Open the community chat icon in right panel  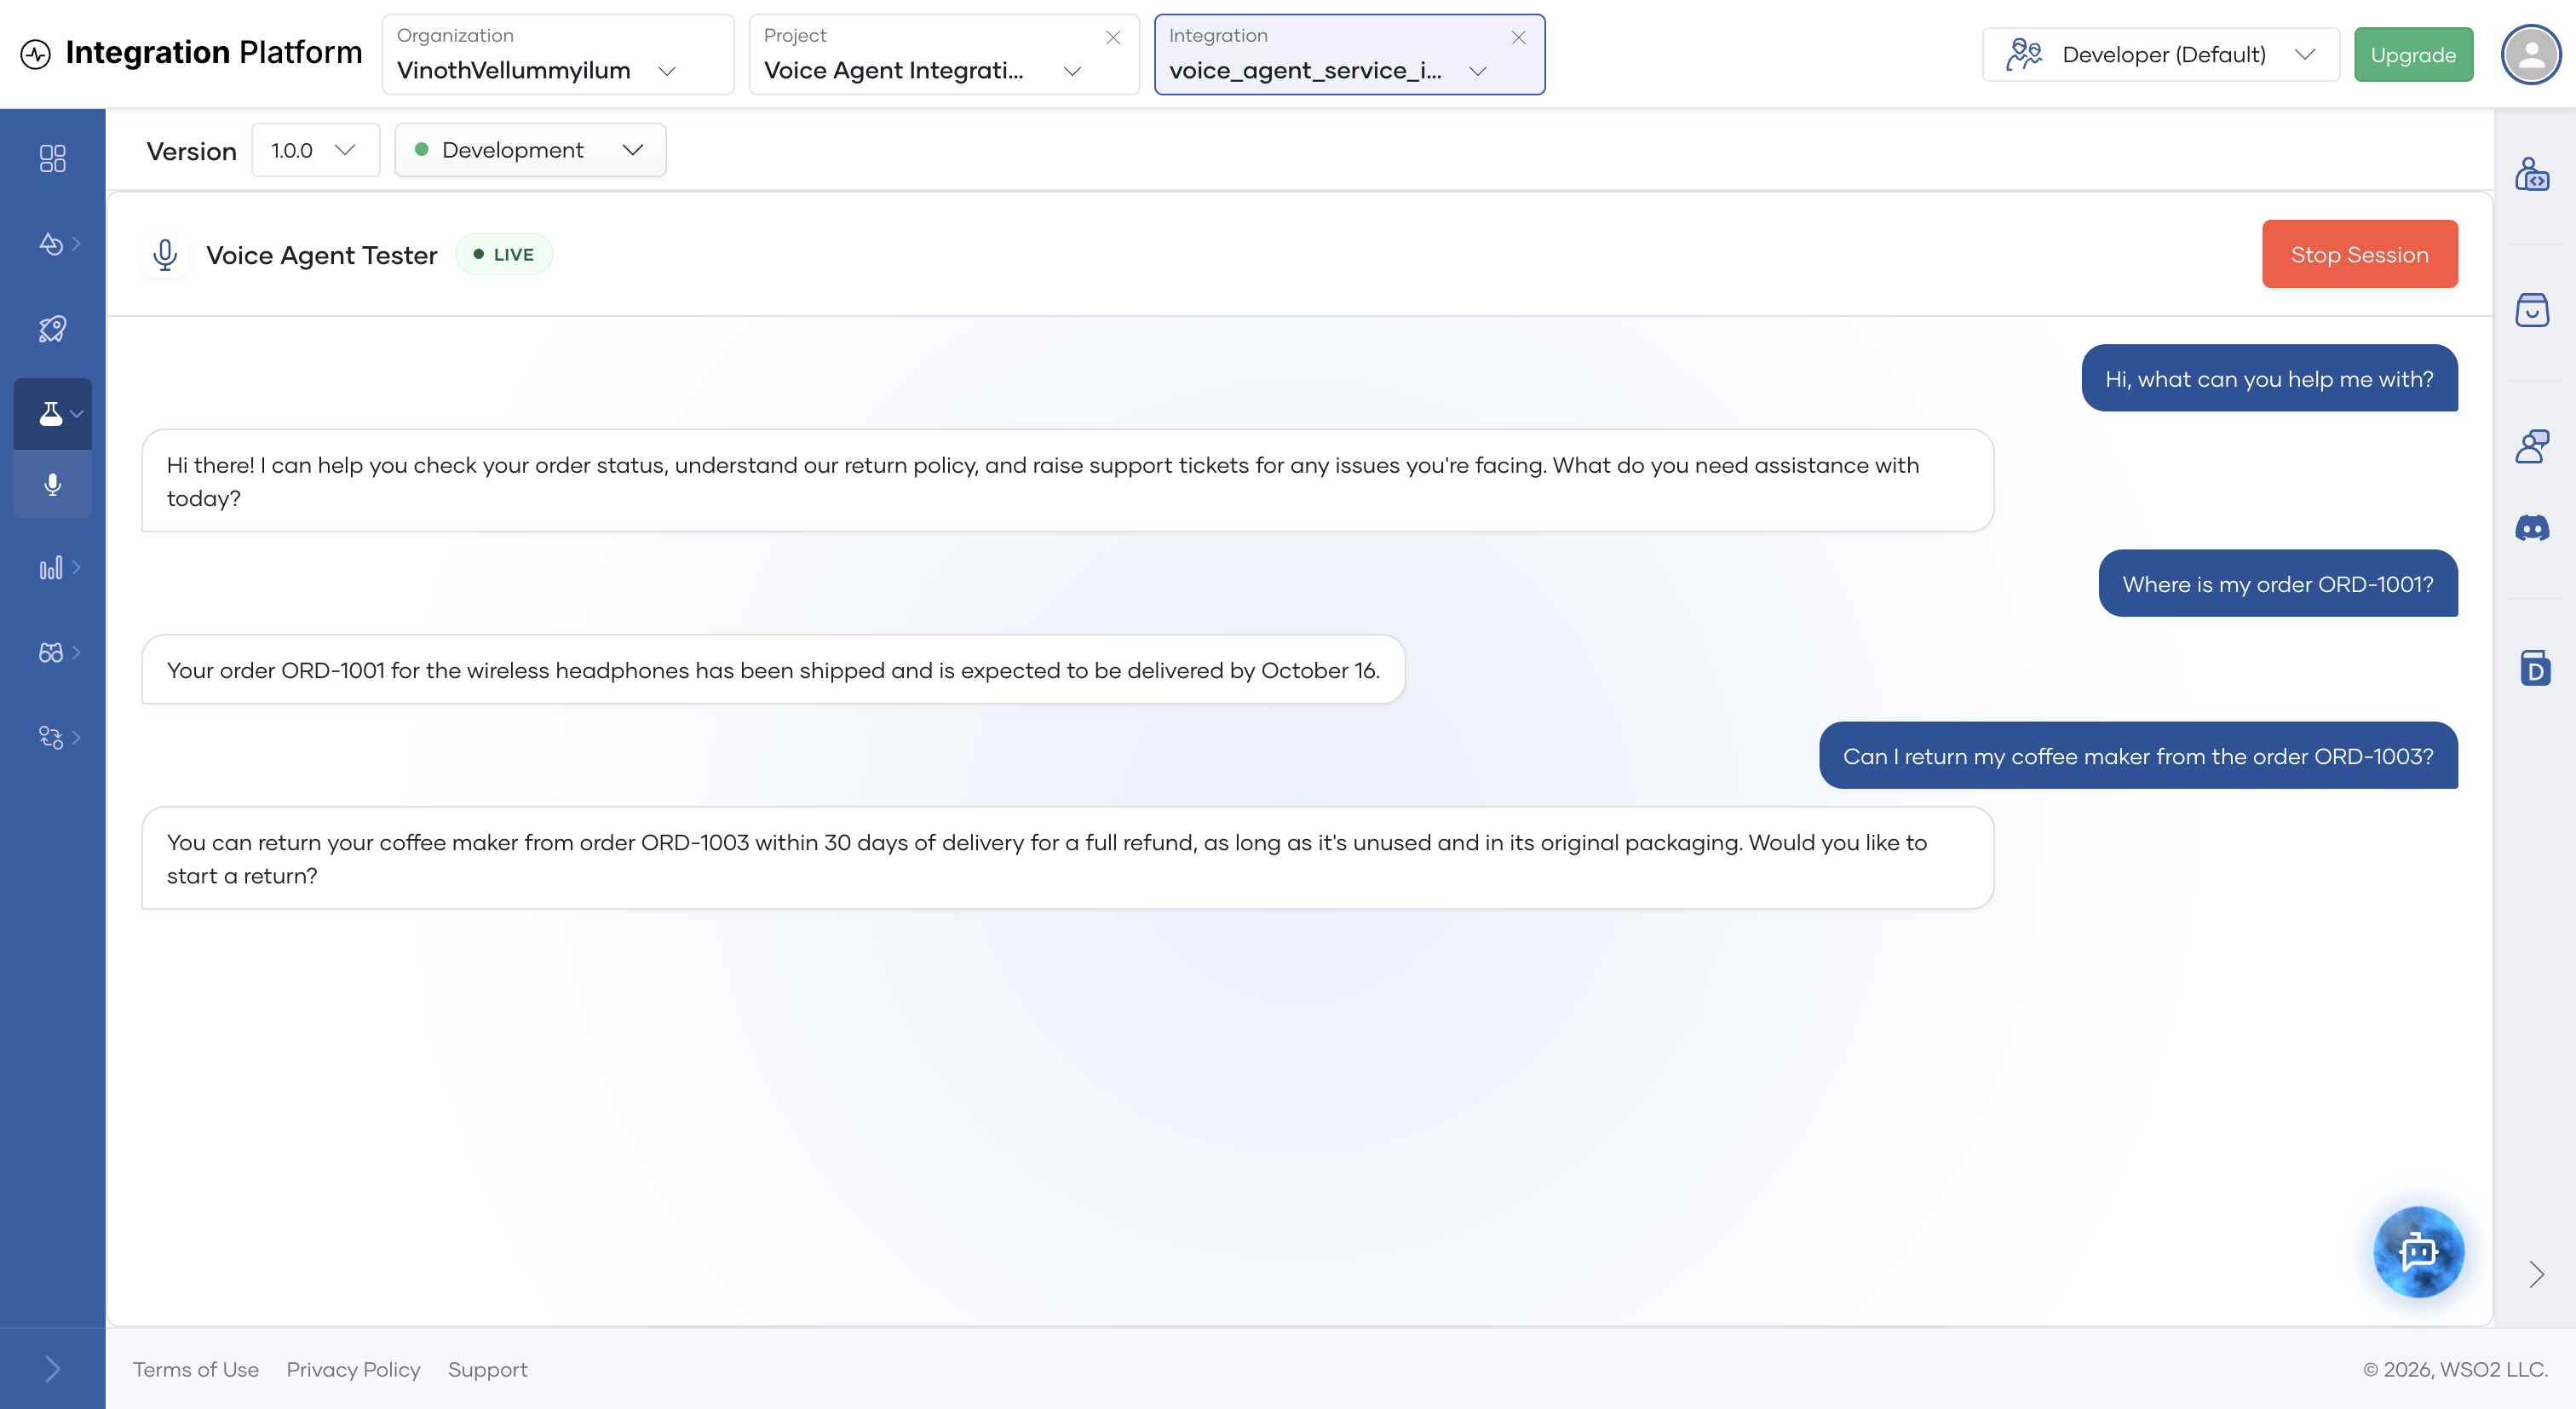(x=2532, y=445)
